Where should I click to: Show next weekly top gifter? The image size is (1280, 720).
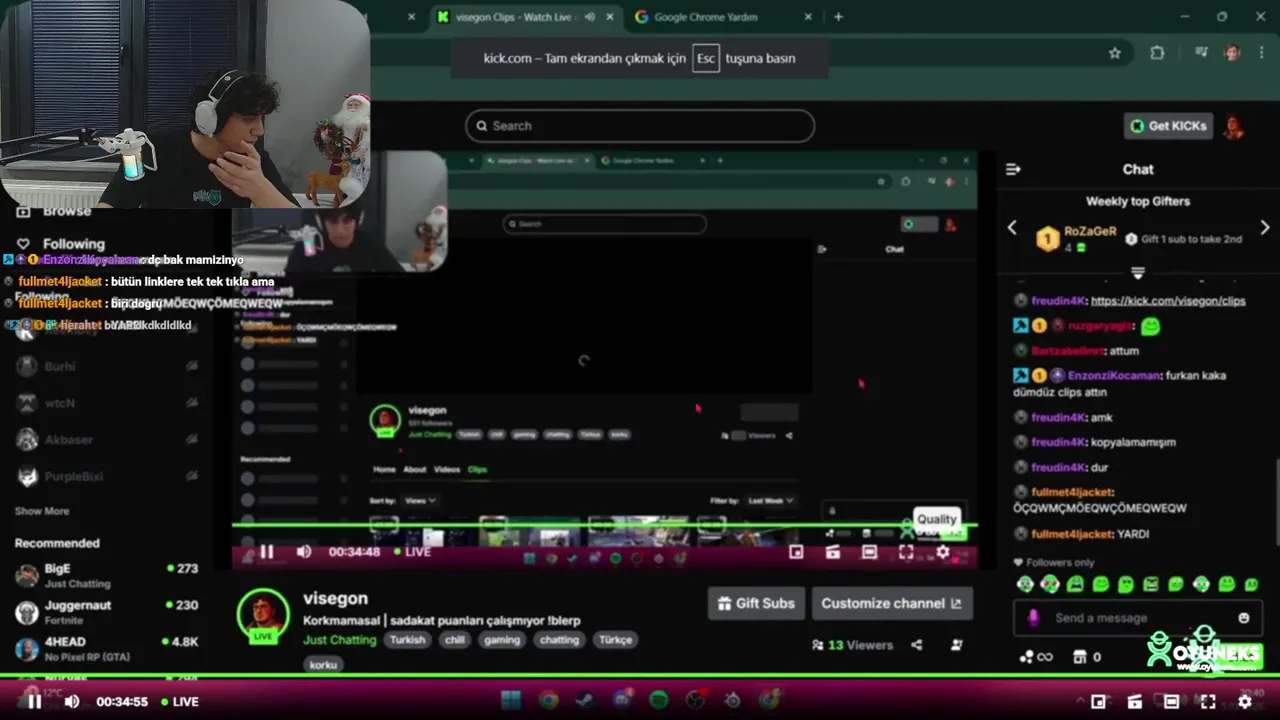1265,228
